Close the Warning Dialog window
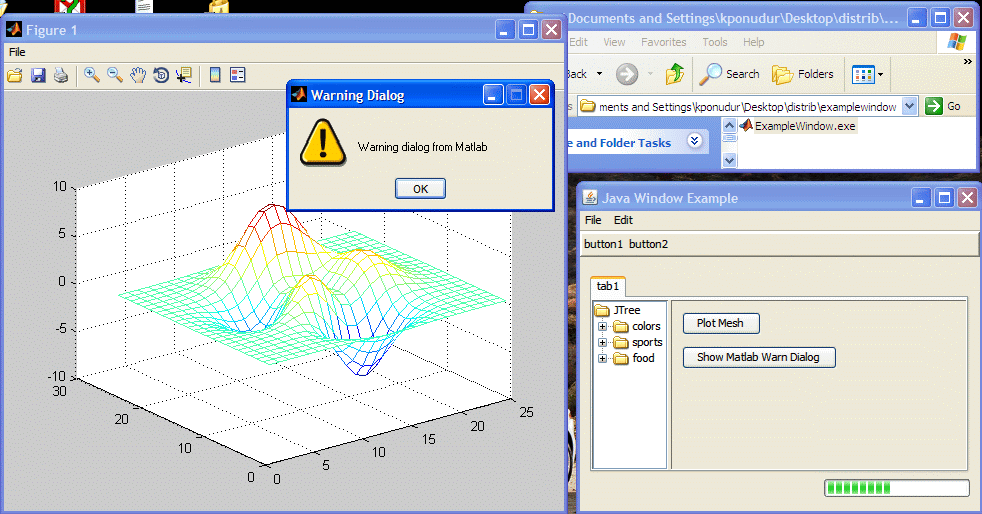Screen dimensions: 982x514 [x=539, y=95]
